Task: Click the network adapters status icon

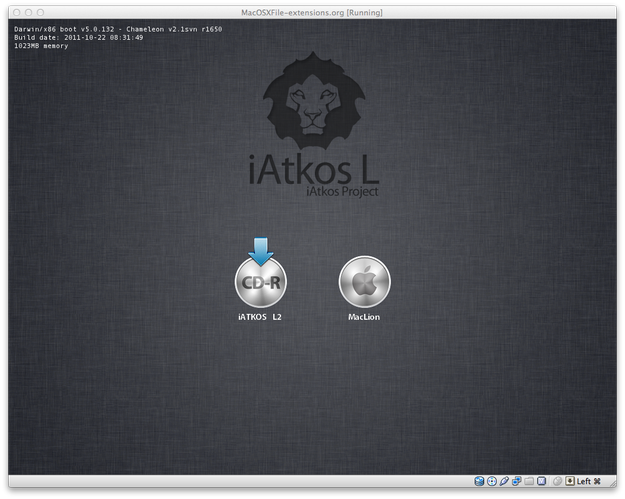Action: 517,481
